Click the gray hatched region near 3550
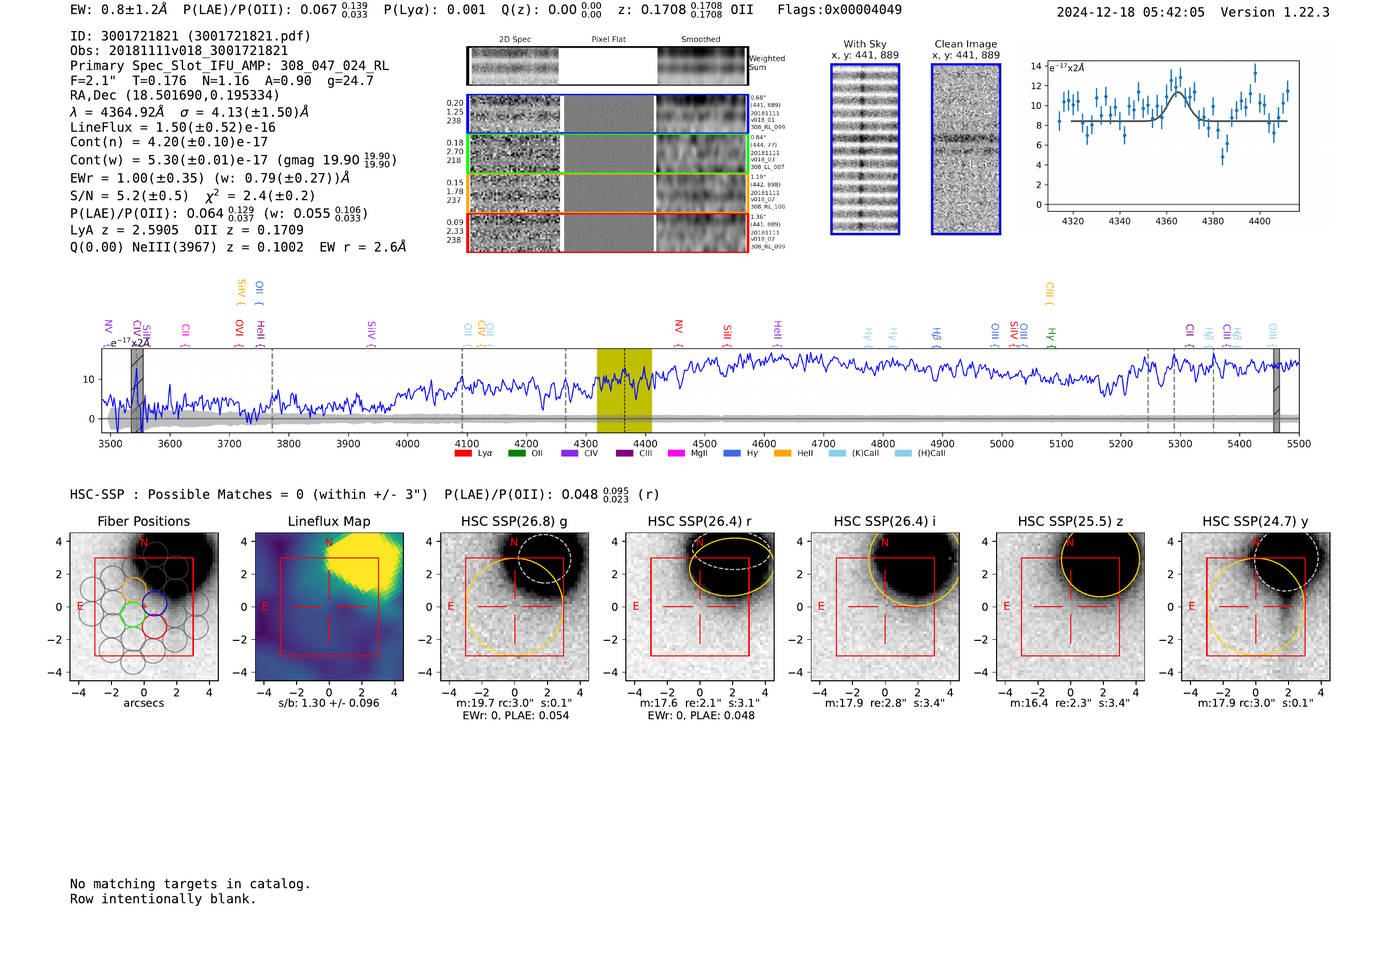The image size is (1400, 953). tap(137, 390)
